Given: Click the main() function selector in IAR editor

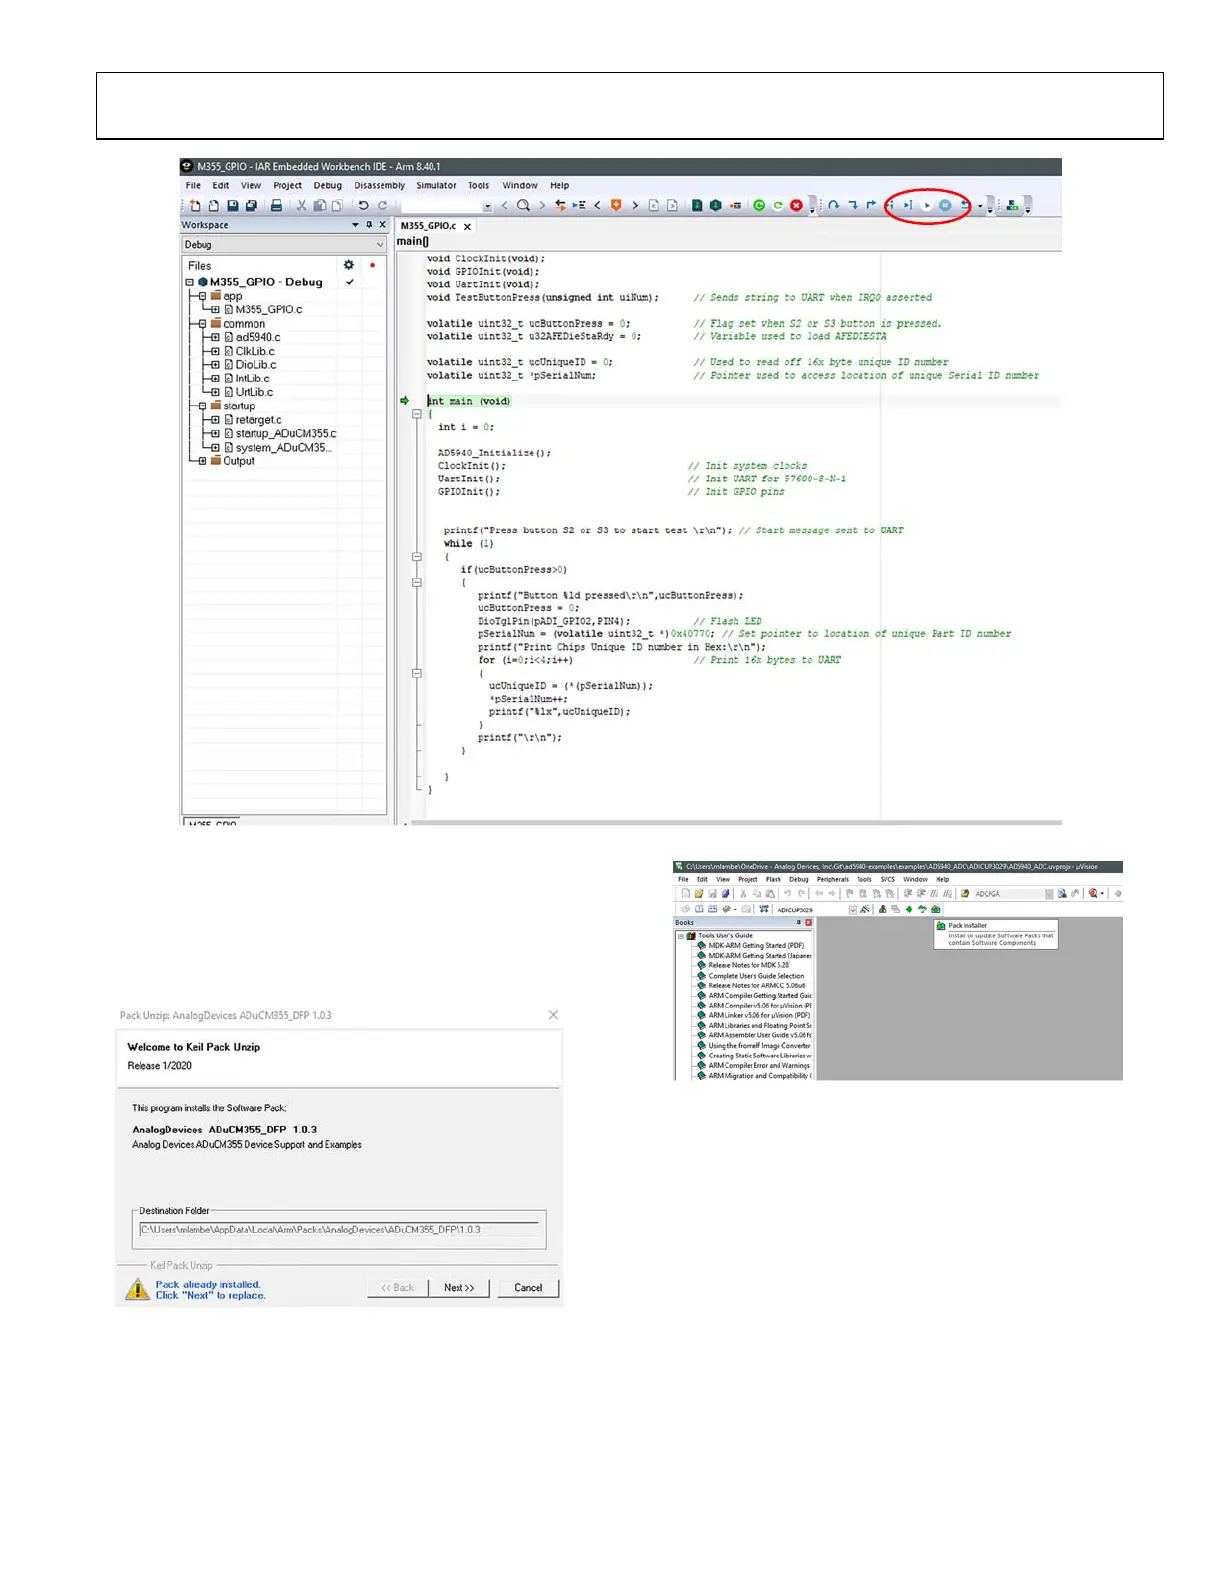Looking at the screenshot, I should (413, 241).
